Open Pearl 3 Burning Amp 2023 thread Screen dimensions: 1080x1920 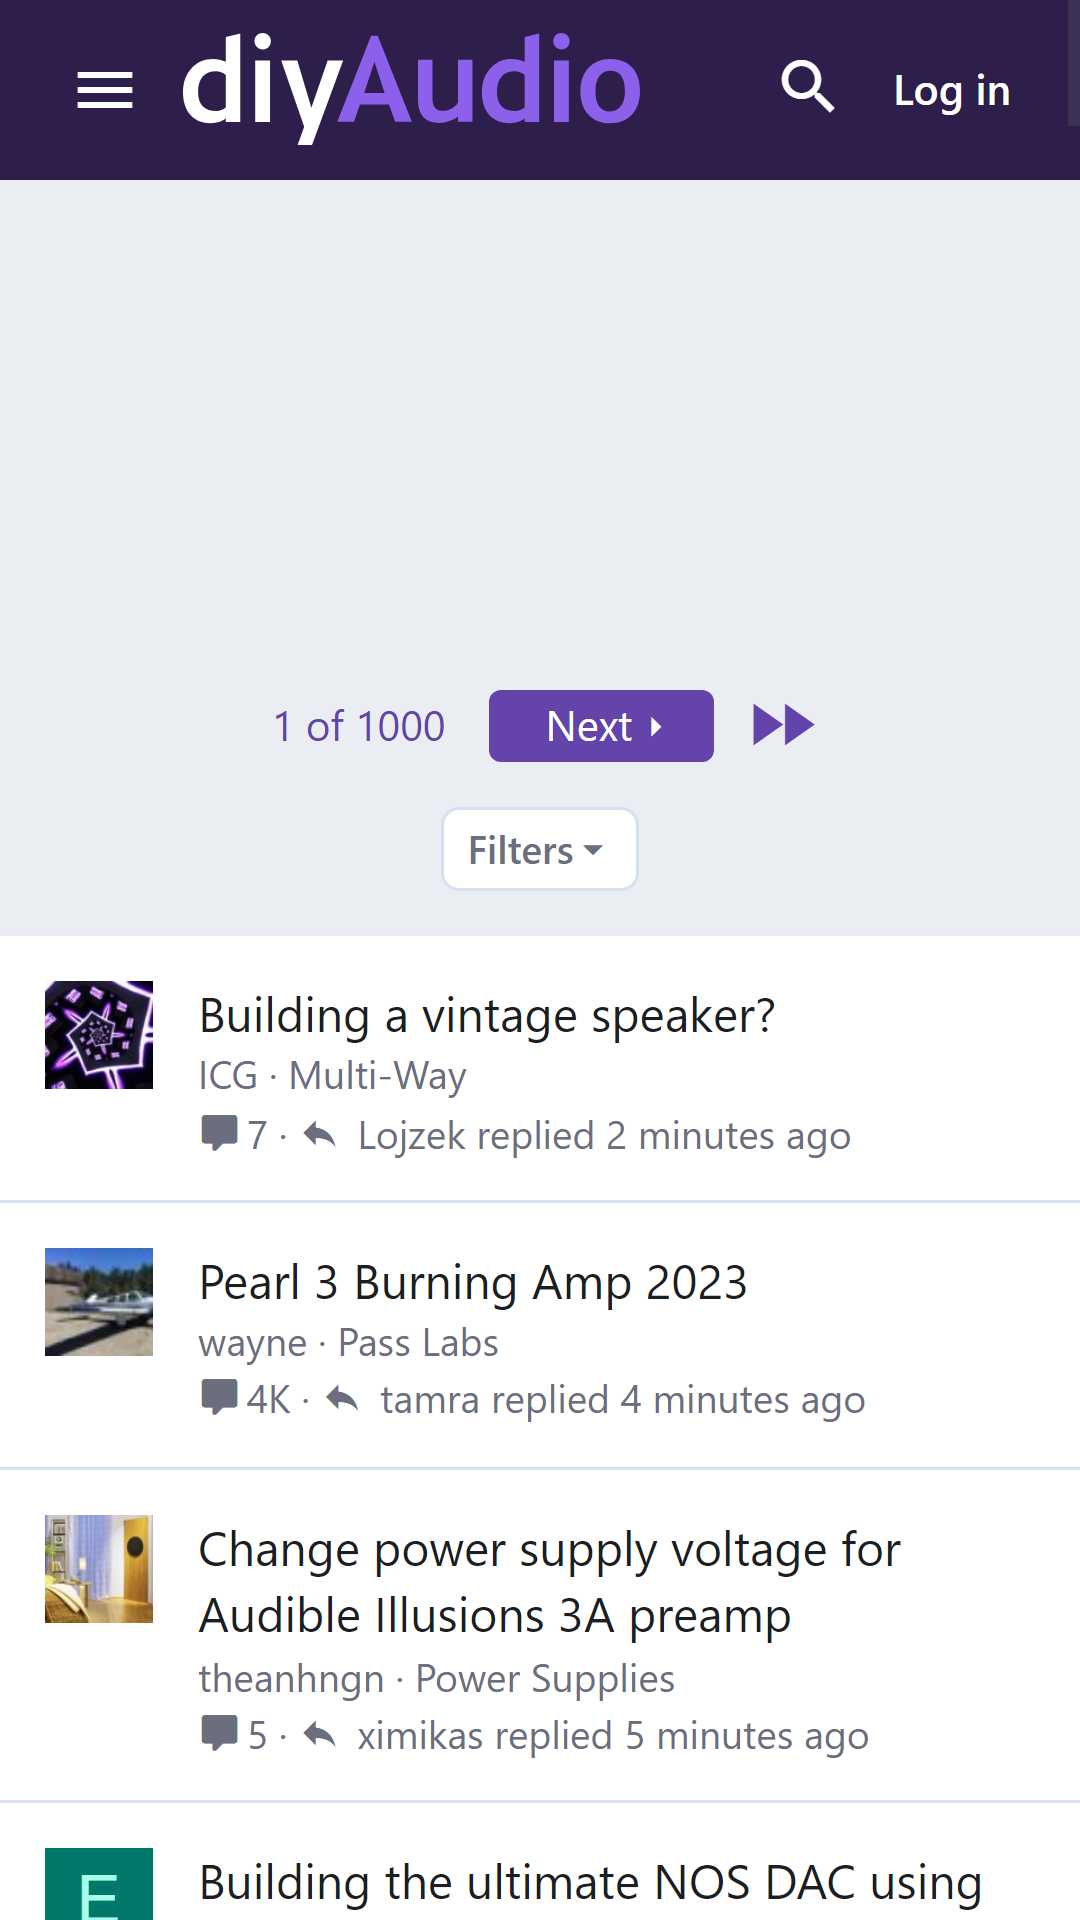point(473,1283)
